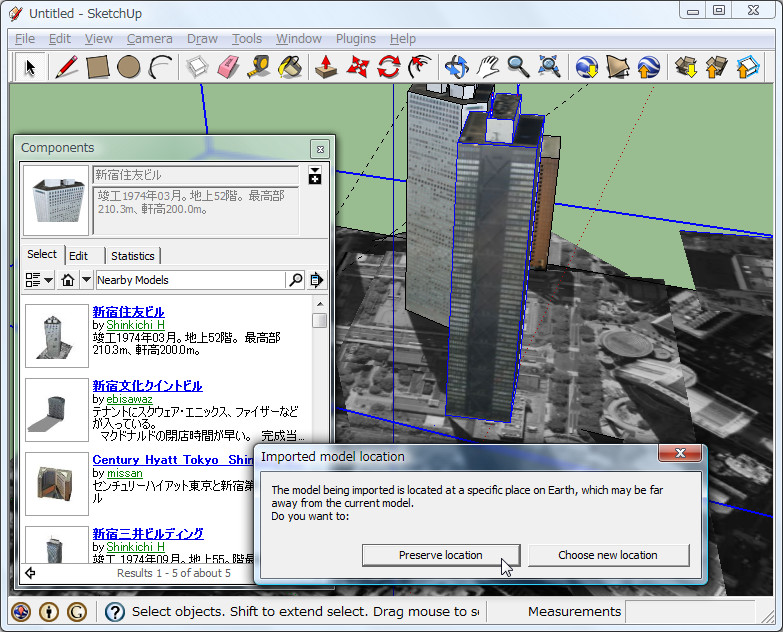Open the Century Hyatt Tokyo model link
This screenshot has width=783, height=632.
coord(173,460)
